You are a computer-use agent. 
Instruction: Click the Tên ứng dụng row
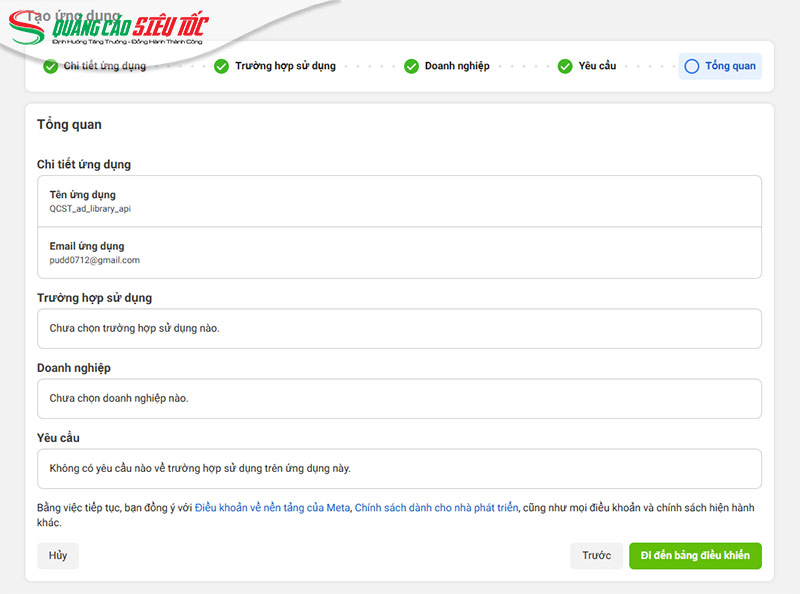399,201
